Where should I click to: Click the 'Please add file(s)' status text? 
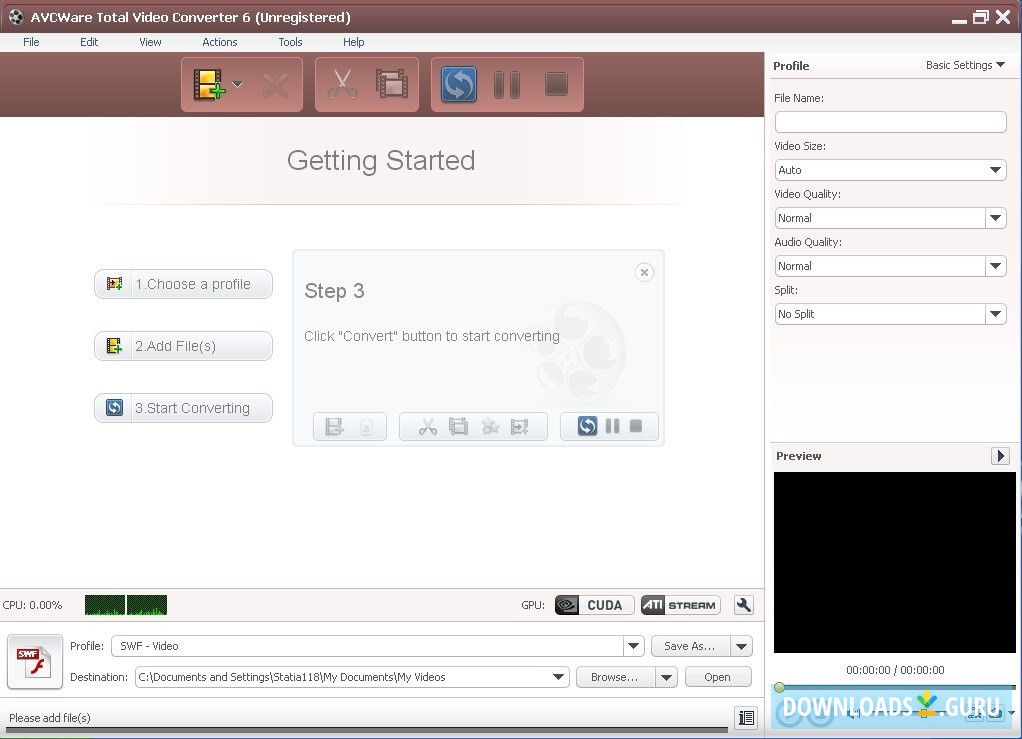[x=50, y=718]
